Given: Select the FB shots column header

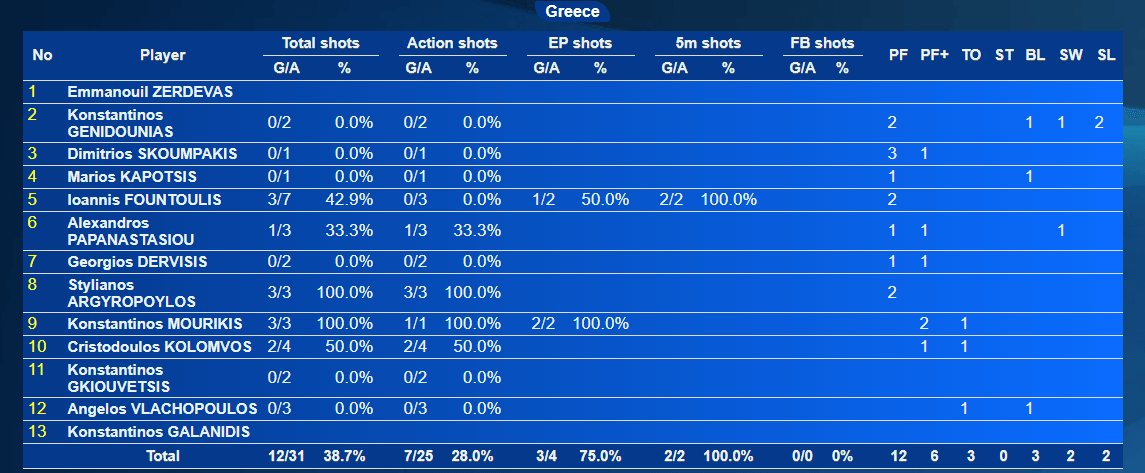Looking at the screenshot, I should tap(821, 43).
